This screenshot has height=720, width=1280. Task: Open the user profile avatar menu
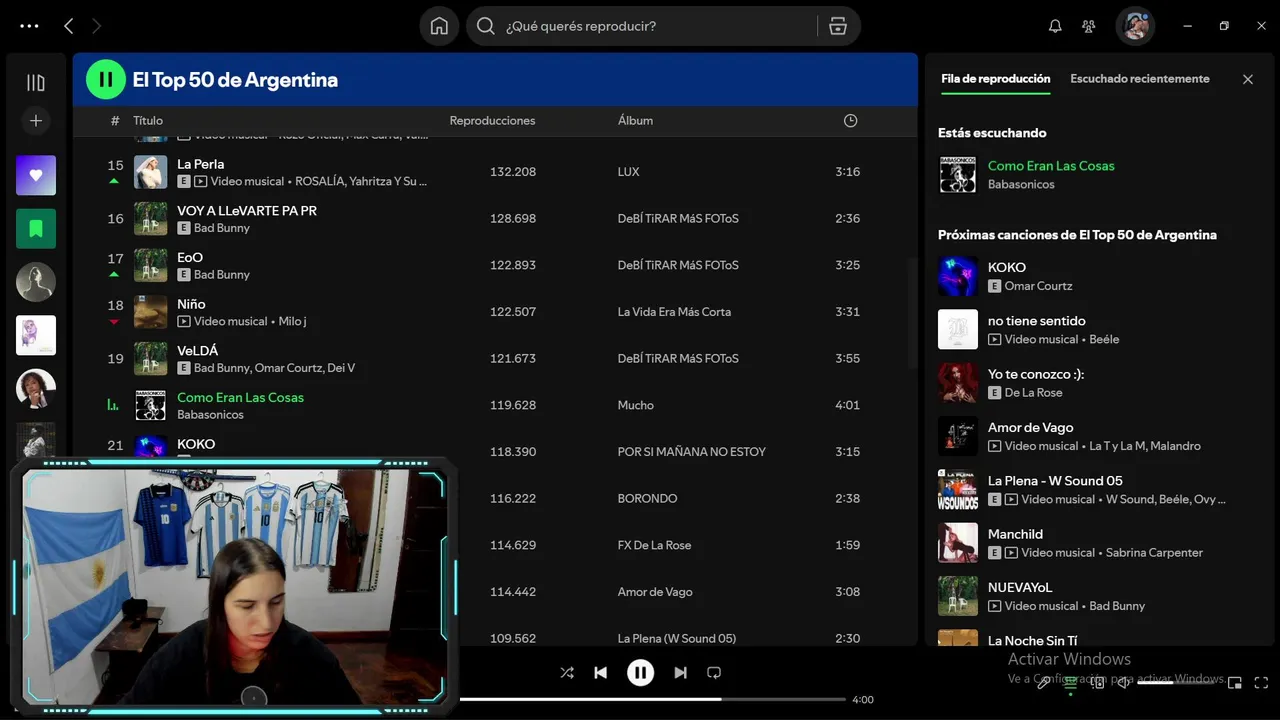coord(1135,26)
